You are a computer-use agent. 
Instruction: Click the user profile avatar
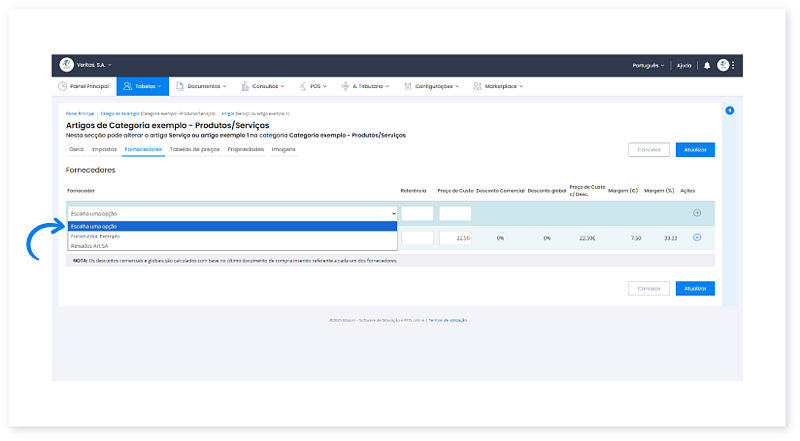[722, 65]
